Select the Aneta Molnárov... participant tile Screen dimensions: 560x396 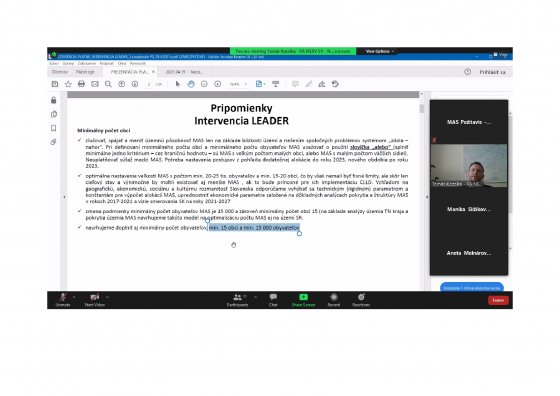click(x=469, y=253)
